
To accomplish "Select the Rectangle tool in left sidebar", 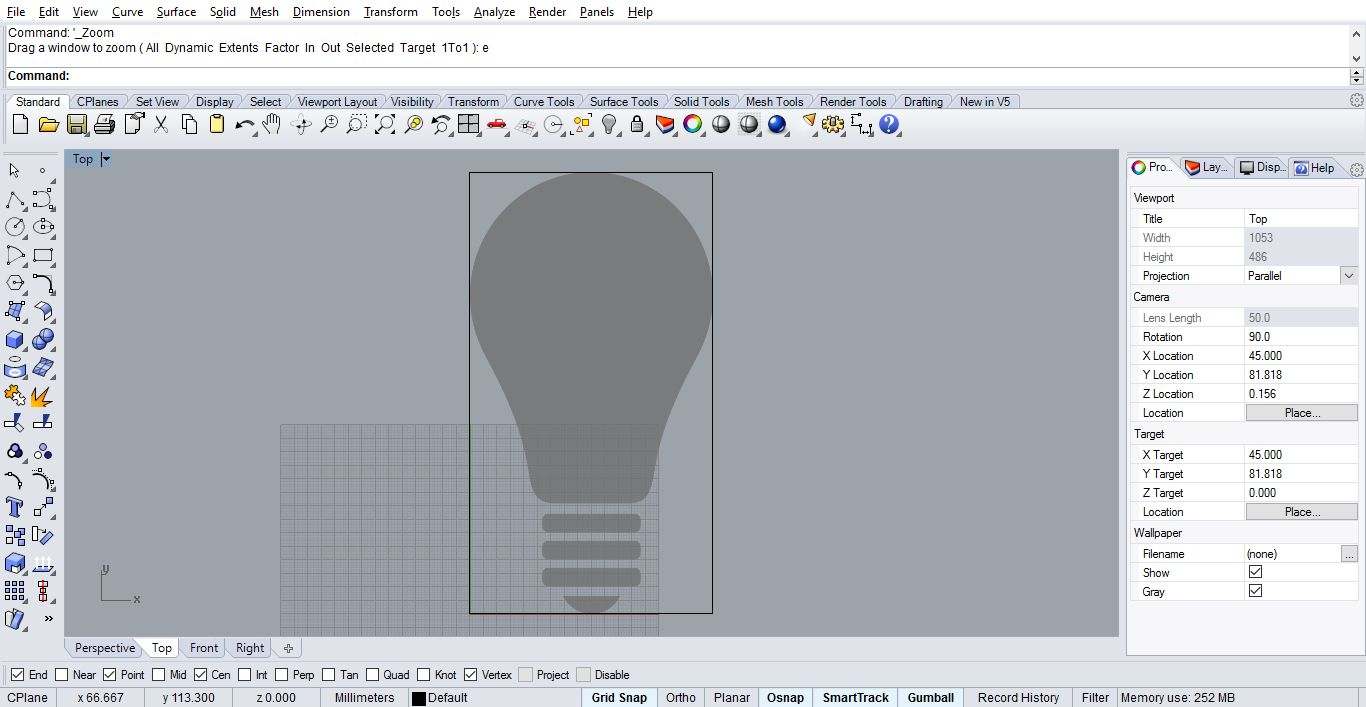I will pyautogui.click(x=43, y=255).
